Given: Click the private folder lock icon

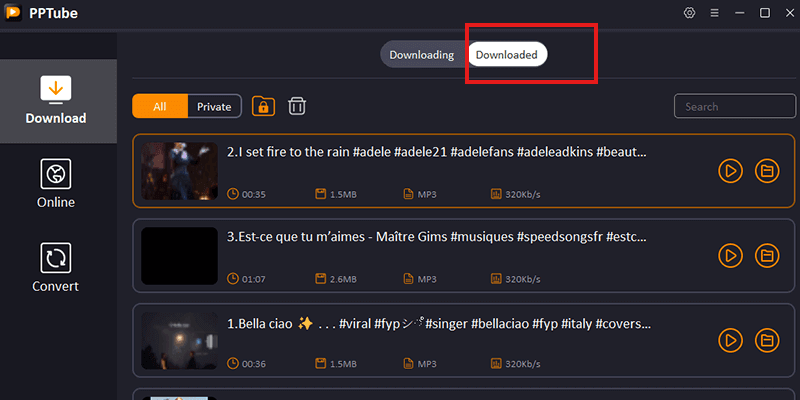Looking at the screenshot, I should point(263,106).
